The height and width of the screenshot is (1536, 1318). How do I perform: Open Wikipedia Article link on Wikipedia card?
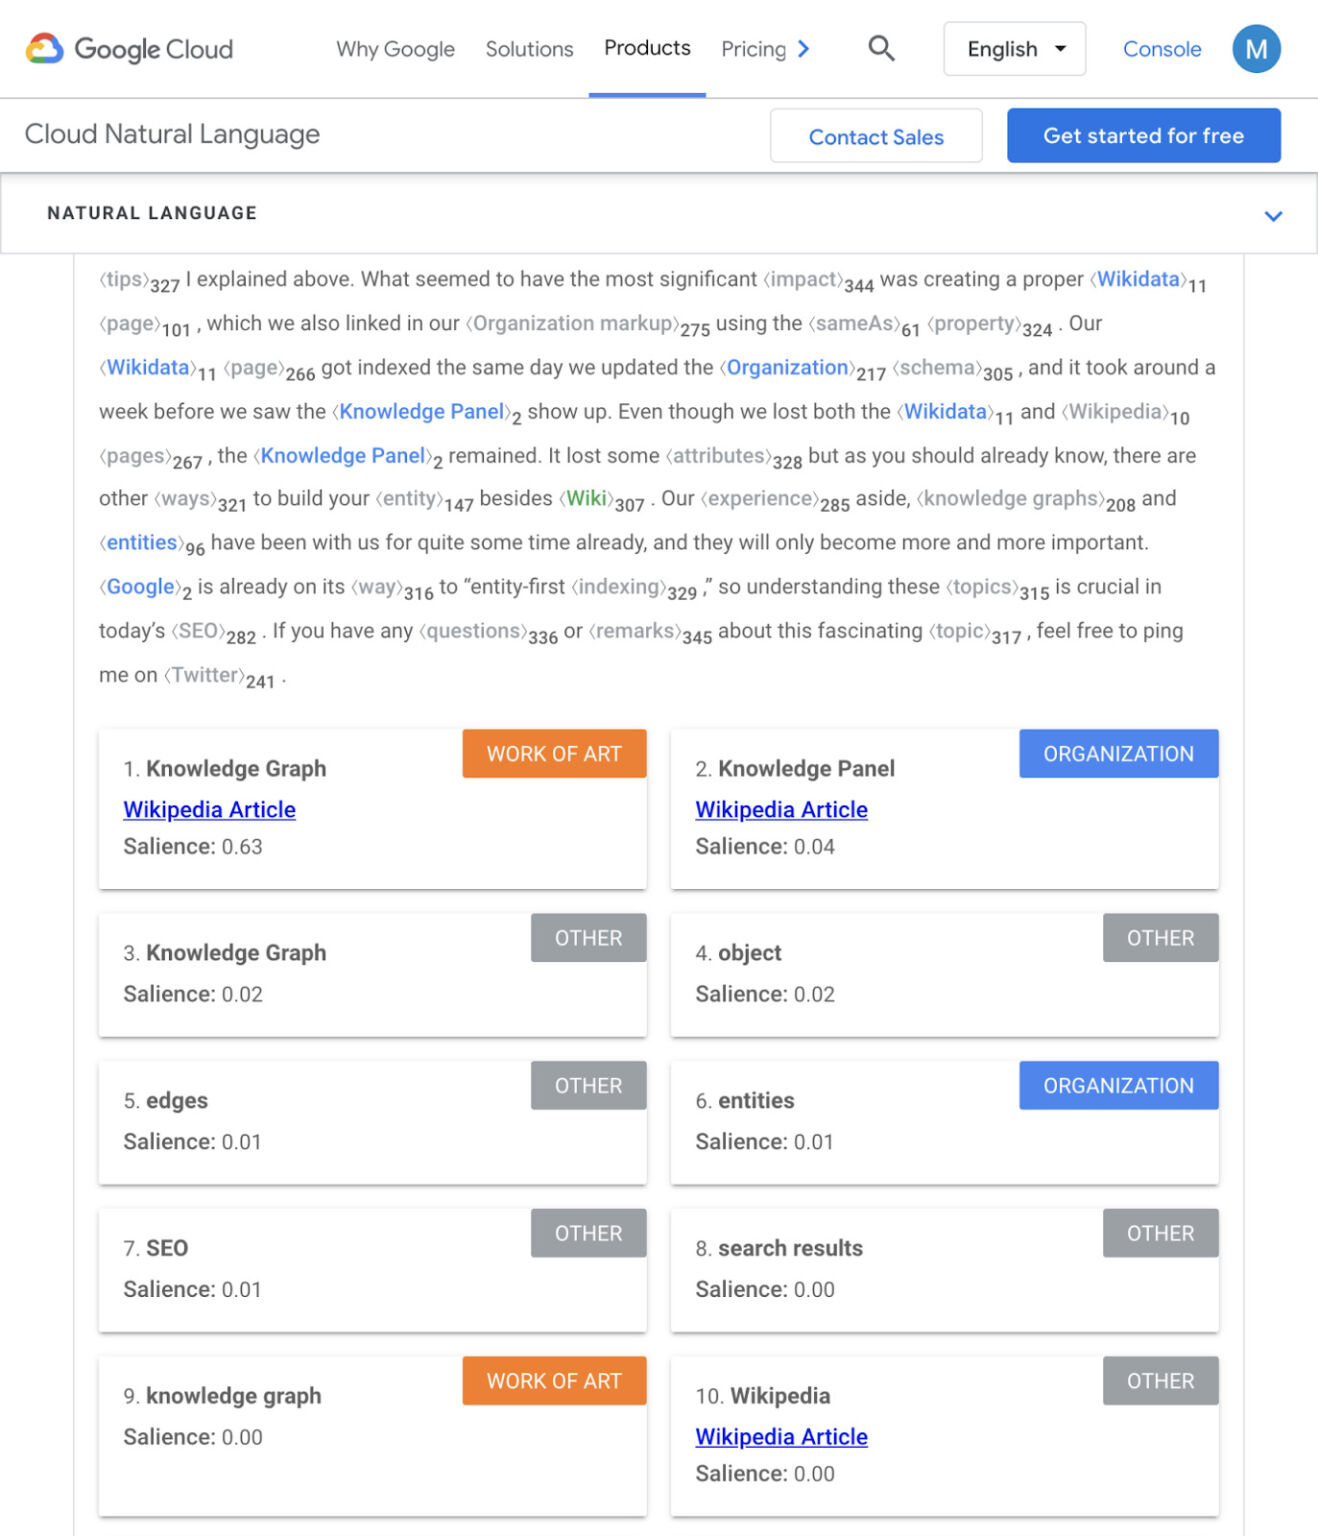tap(780, 1436)
